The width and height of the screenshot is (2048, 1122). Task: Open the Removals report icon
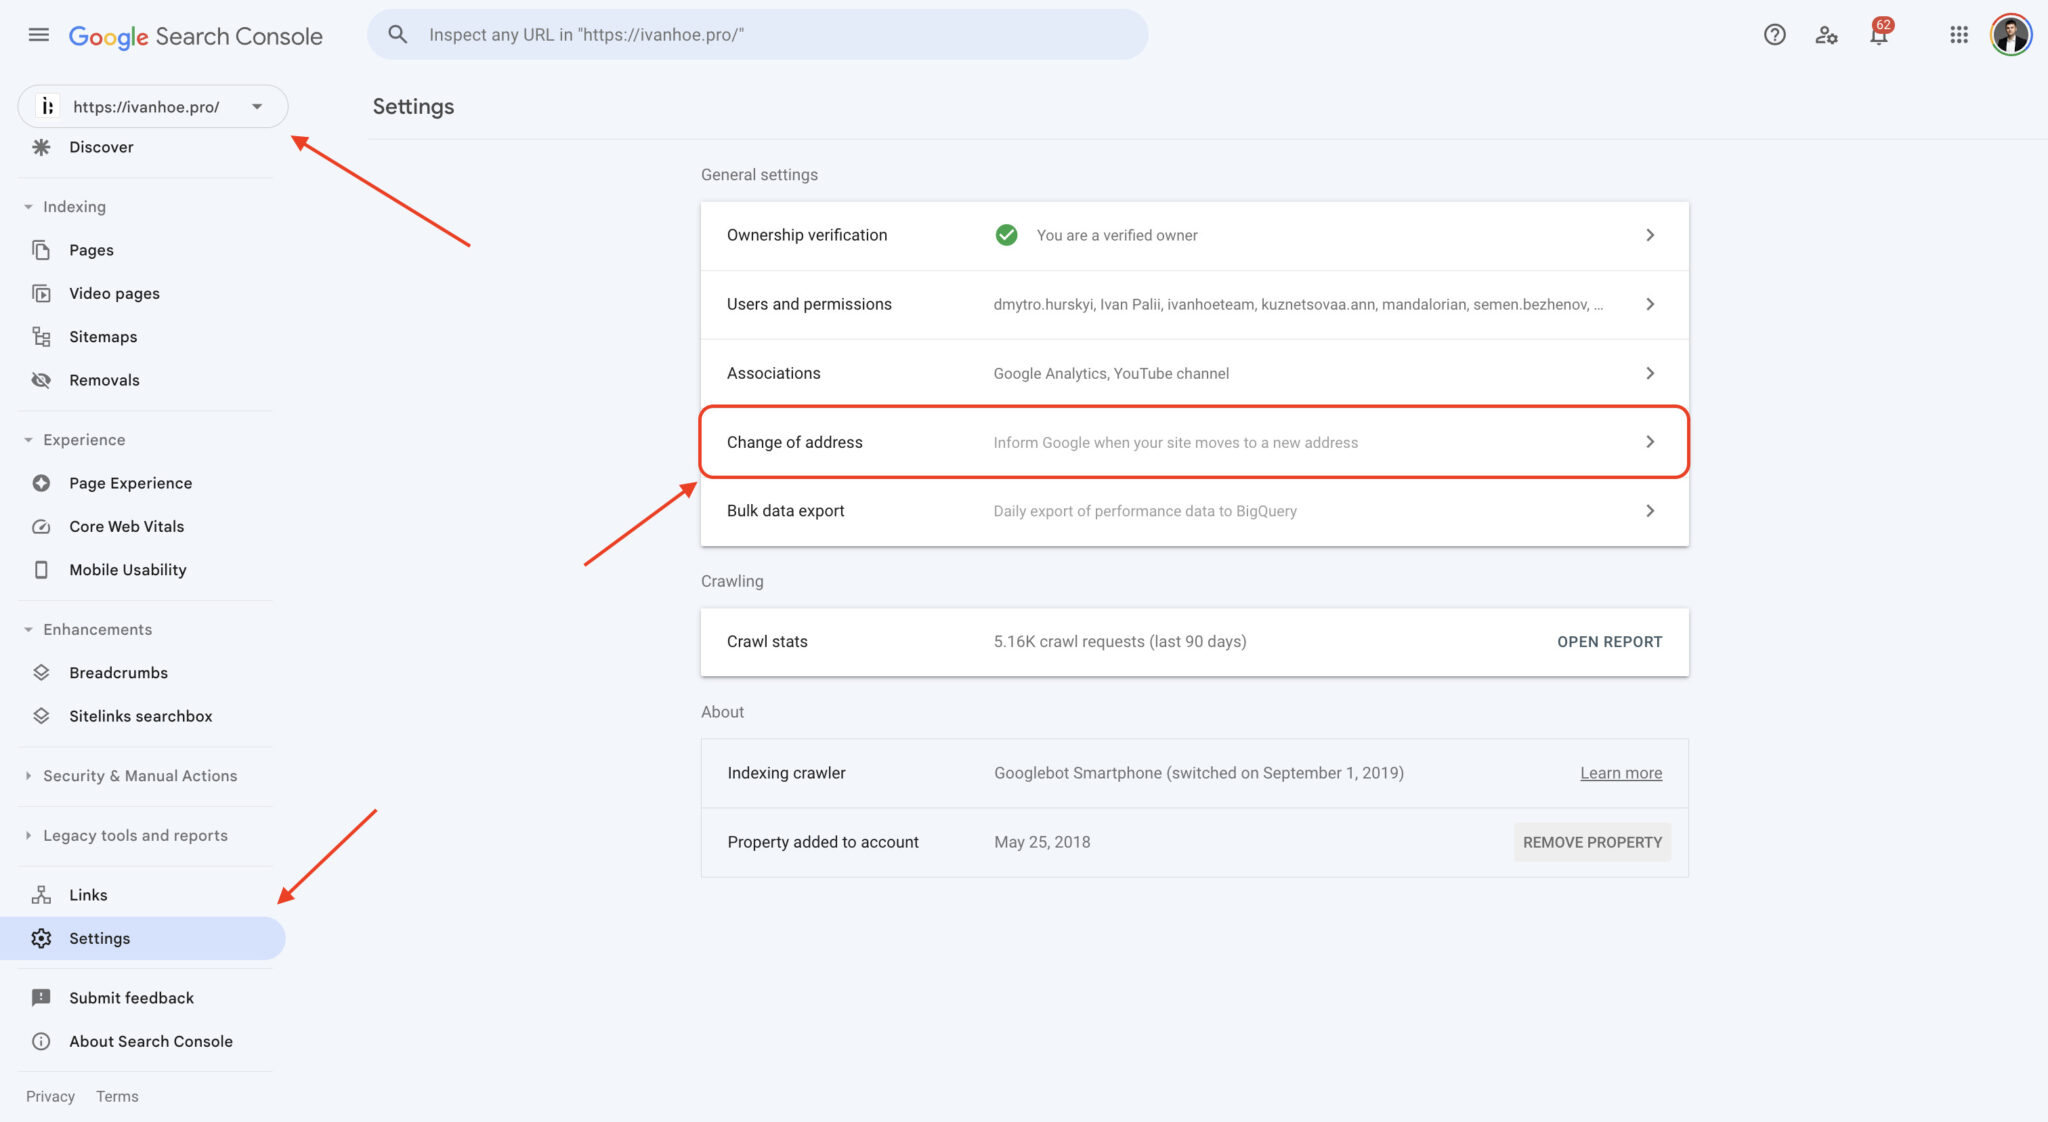[40, 380]
